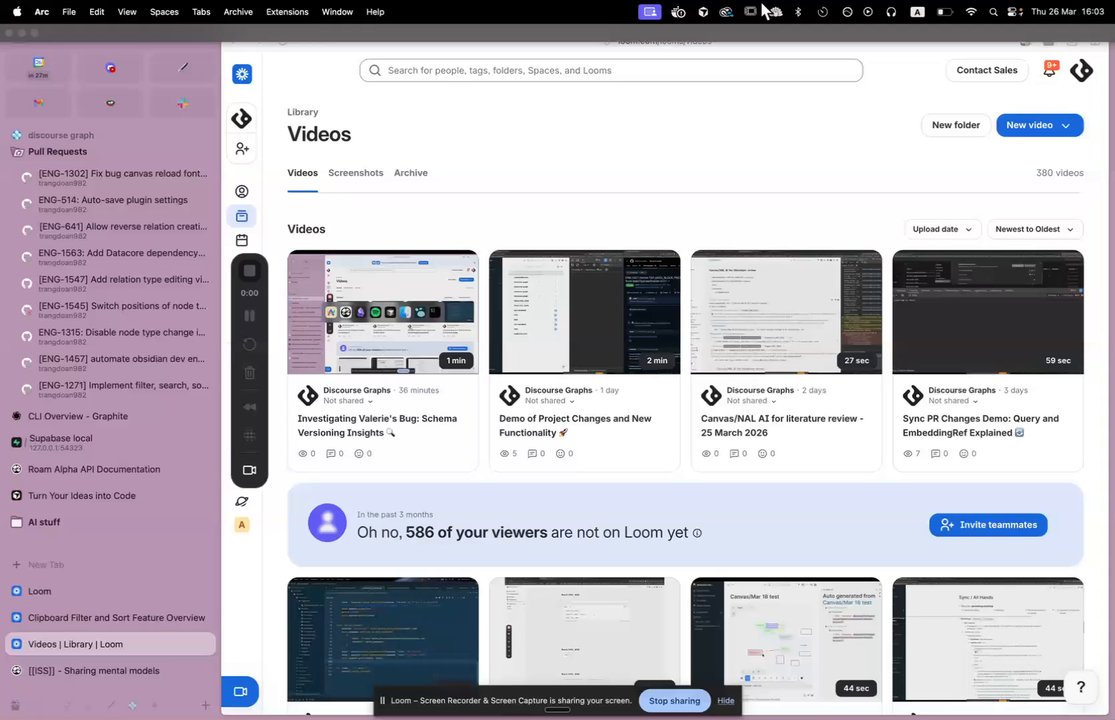
Task: Switch to the Screenshots tab
Action: click(x=356, y=173)
